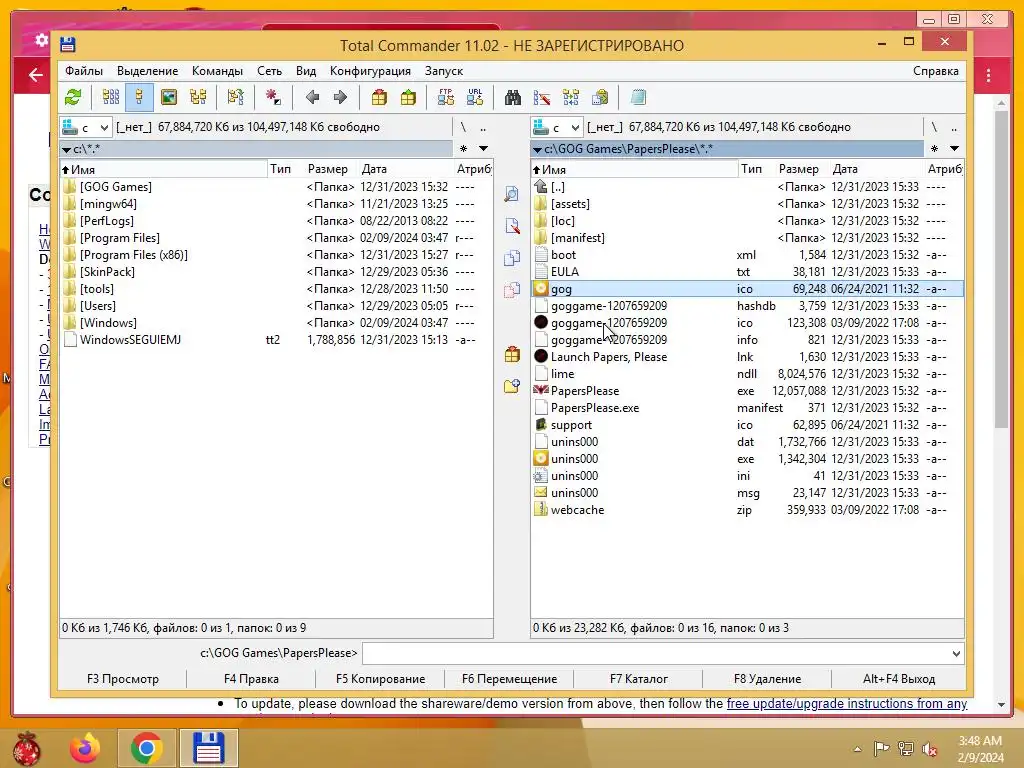Switch to brief file list view
This screenshot has height=768, width=1024.
(111, 98)
